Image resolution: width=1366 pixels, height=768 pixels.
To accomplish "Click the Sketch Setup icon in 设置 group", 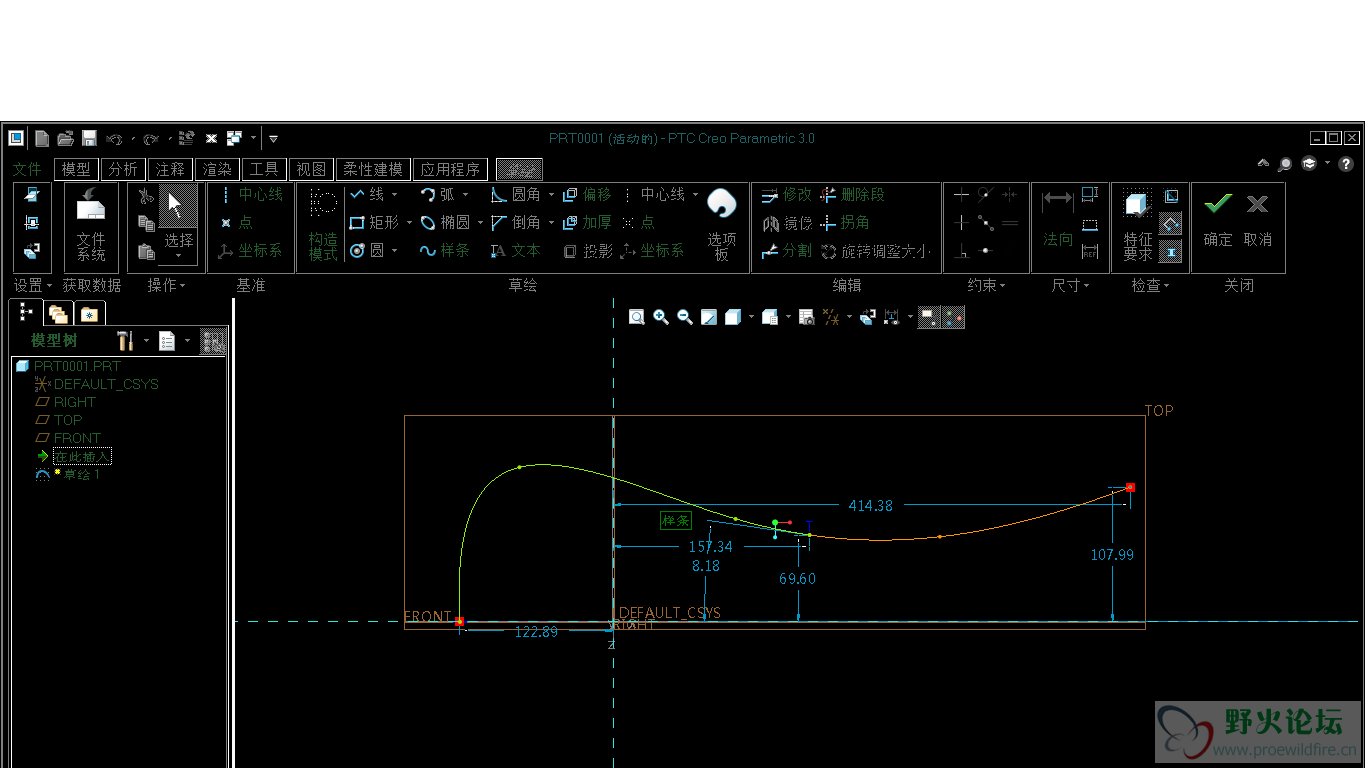I will [32, 194].
